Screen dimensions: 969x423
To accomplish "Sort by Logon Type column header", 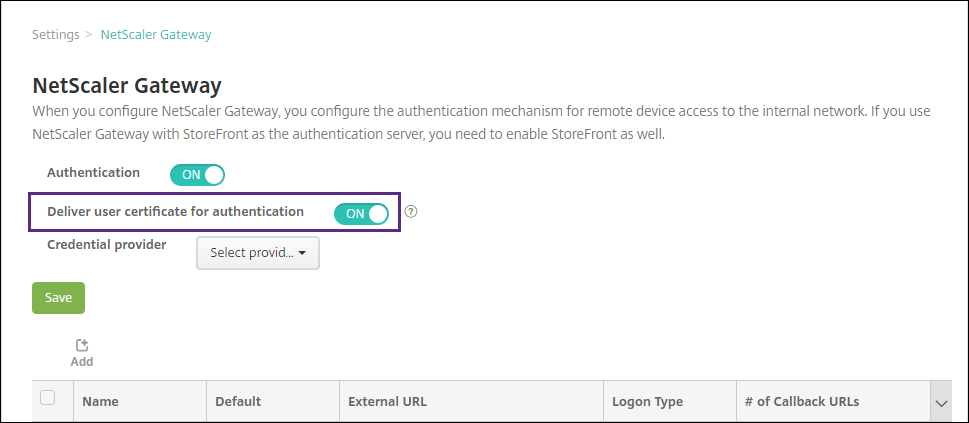I will [x=647, y=402].
